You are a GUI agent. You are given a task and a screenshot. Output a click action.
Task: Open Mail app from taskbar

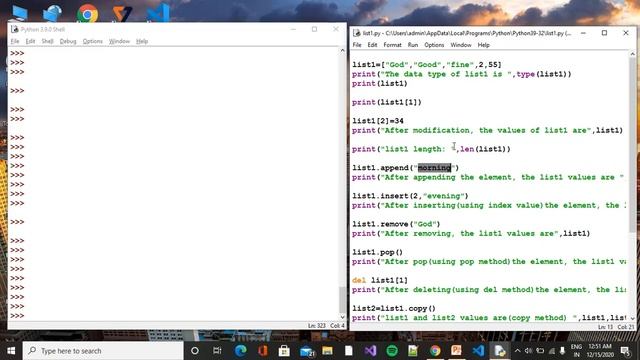click(x=307, y=351)
